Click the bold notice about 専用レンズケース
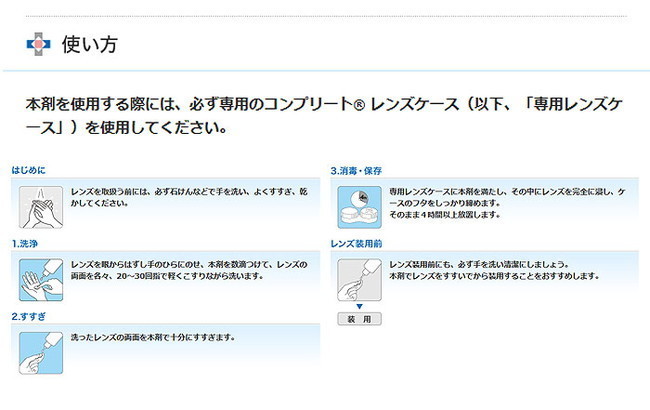Image resolution: width=650 pixels, height=410 pixels. point(320,115)
